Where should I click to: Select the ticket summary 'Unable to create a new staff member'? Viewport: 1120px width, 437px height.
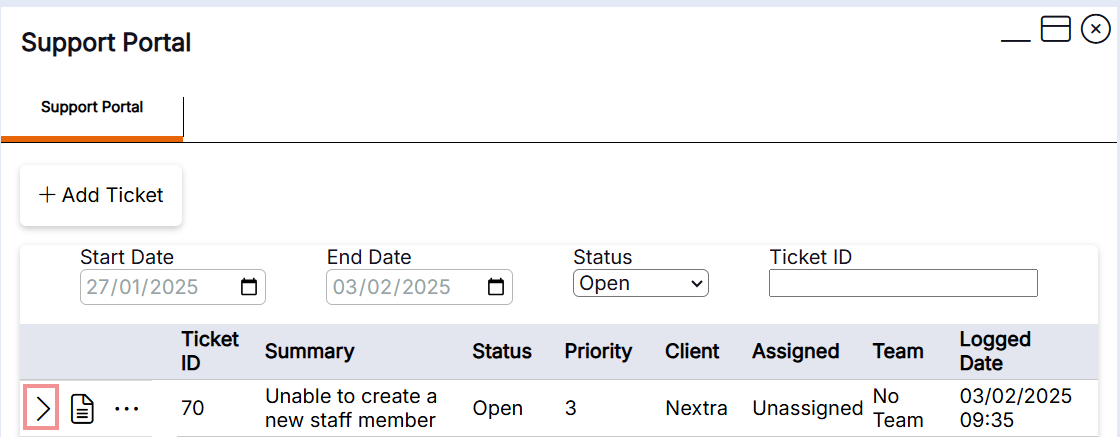(x=351, y=408)
